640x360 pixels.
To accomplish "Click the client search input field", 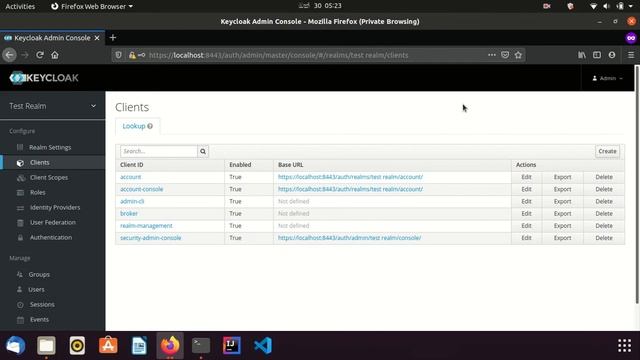I will pos(159,151).
